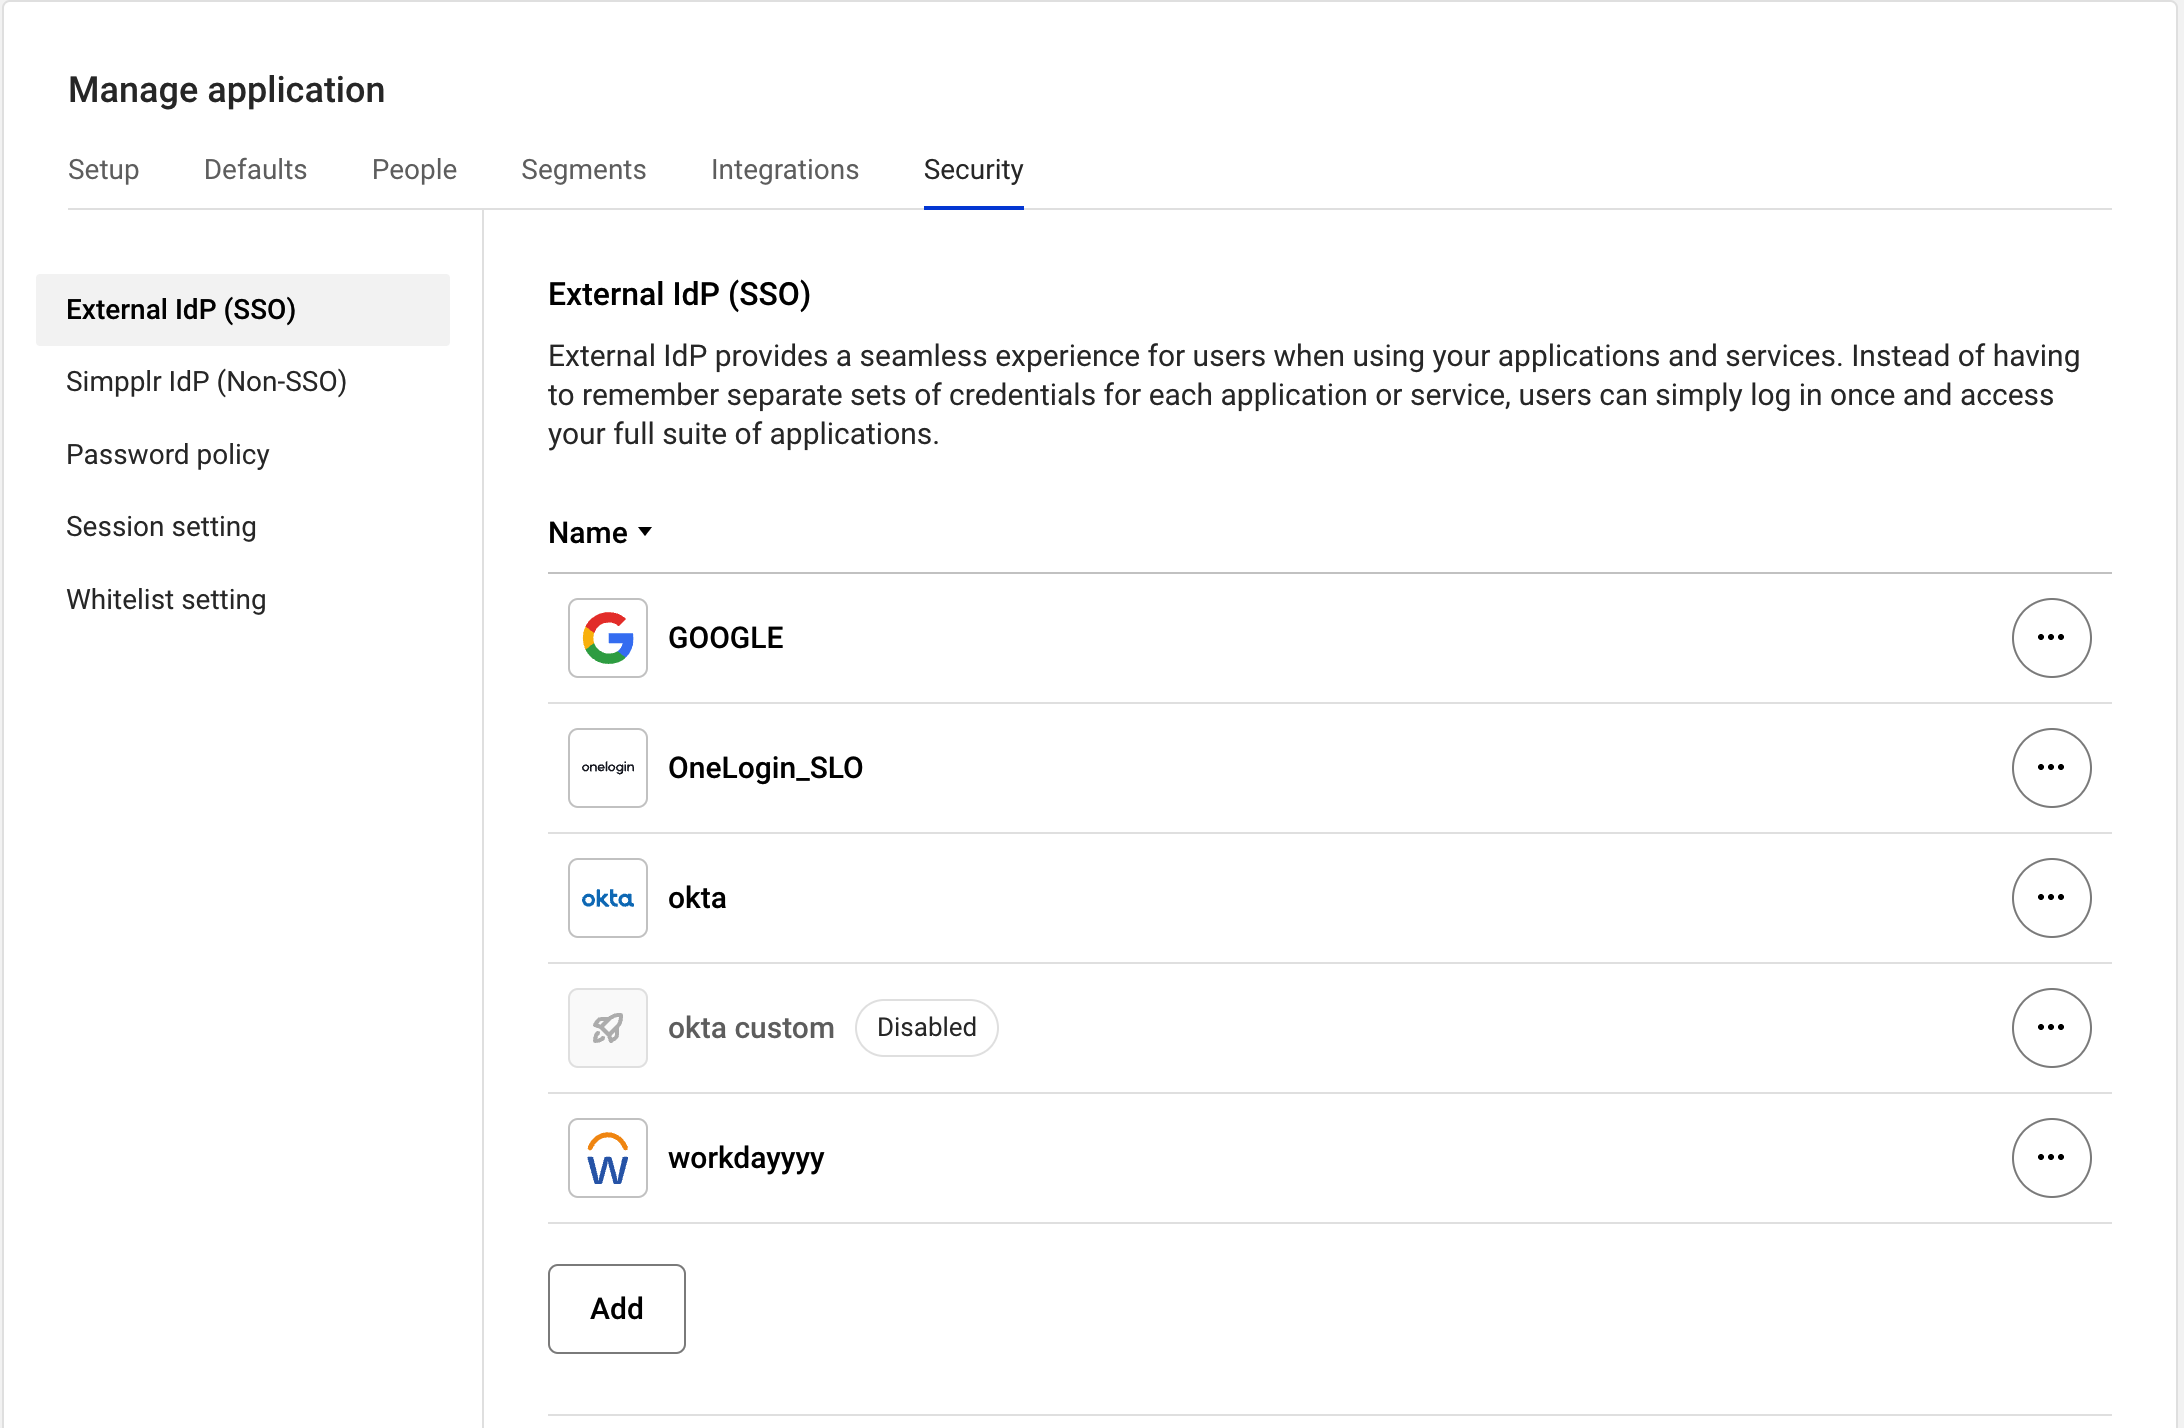The height and width of the screenshot is (1428, 2184).
Task: Open Whitelist setting section
Action: point(166,599)
